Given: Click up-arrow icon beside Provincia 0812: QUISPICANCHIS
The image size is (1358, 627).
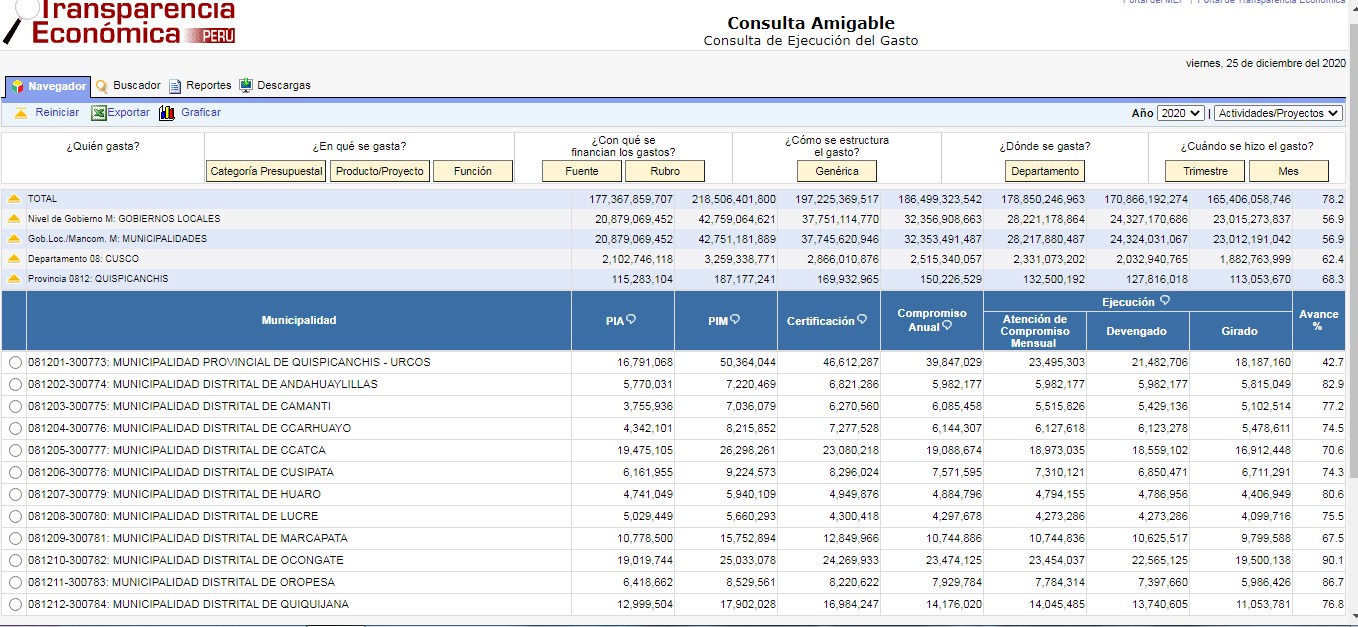Looking at the screenshot, I should [14, 279].
